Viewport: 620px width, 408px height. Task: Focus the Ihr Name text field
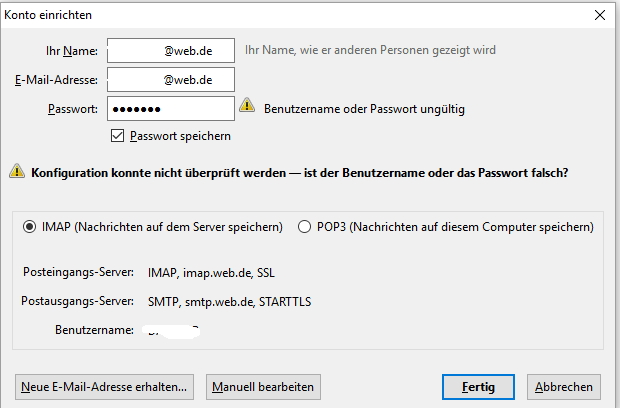170,50
